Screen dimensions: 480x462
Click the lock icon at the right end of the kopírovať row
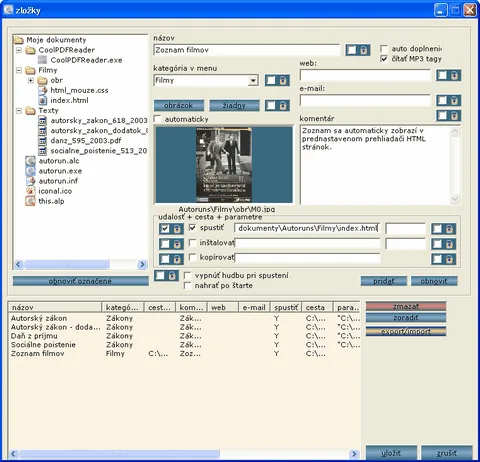point(449,259)
